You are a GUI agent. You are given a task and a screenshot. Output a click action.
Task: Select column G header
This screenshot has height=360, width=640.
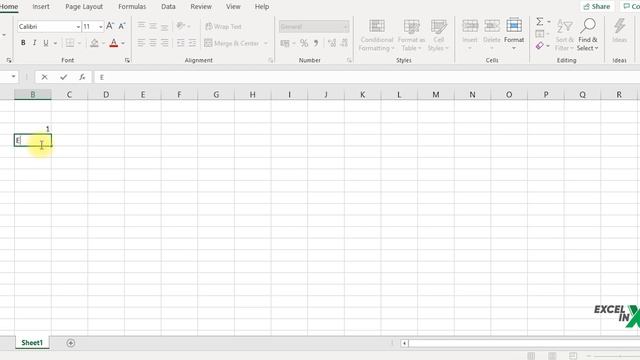coord(216,95)
